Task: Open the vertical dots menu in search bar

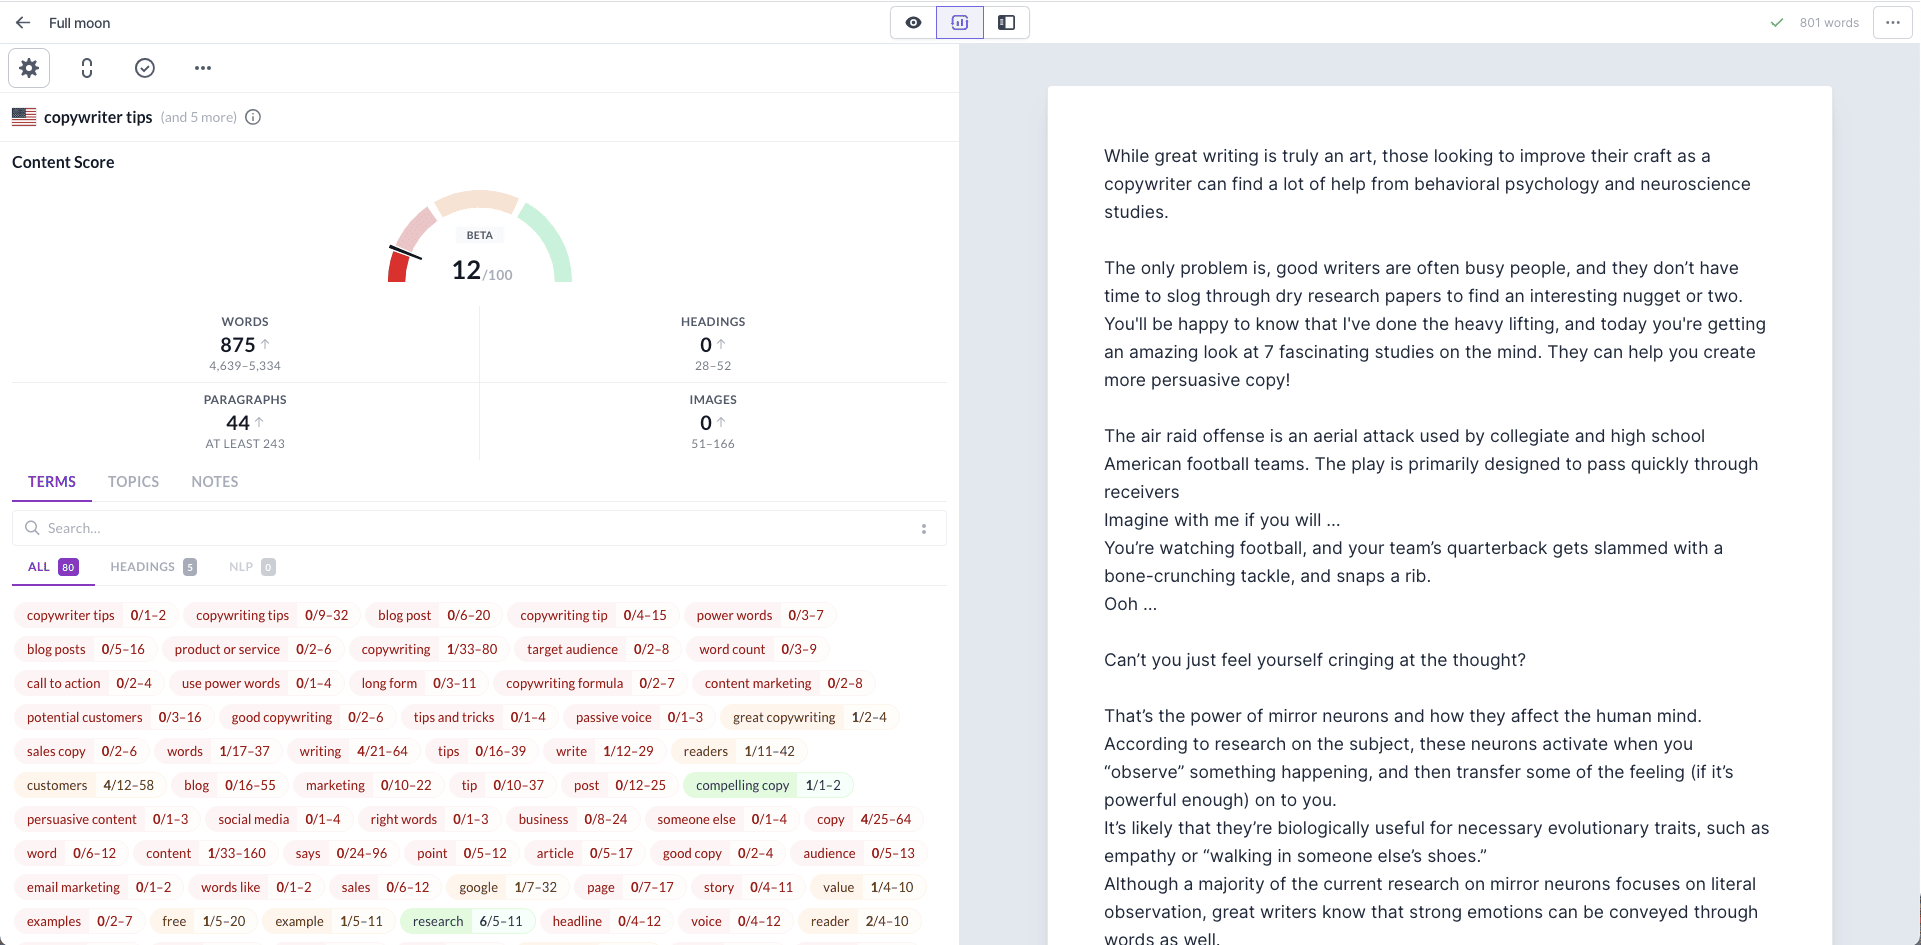Action: [923, 528]
